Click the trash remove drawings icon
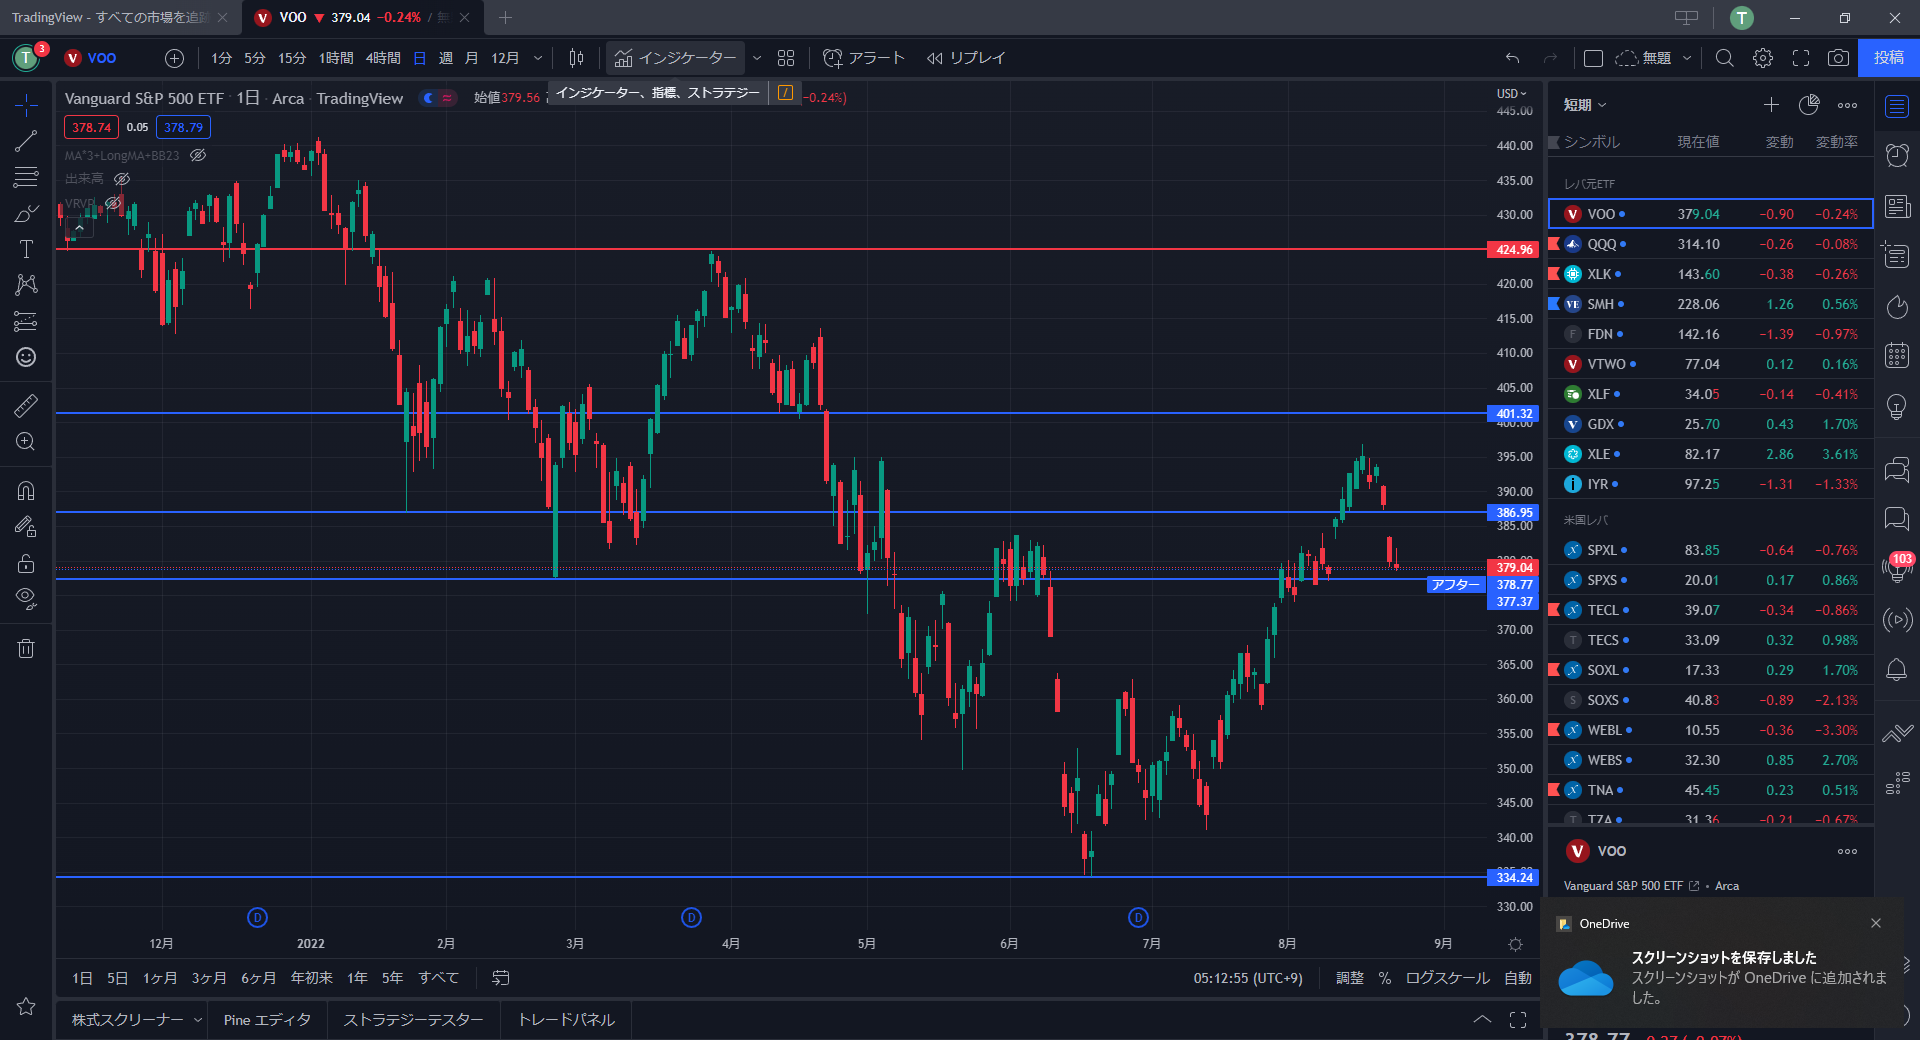 tap(26, 649)
